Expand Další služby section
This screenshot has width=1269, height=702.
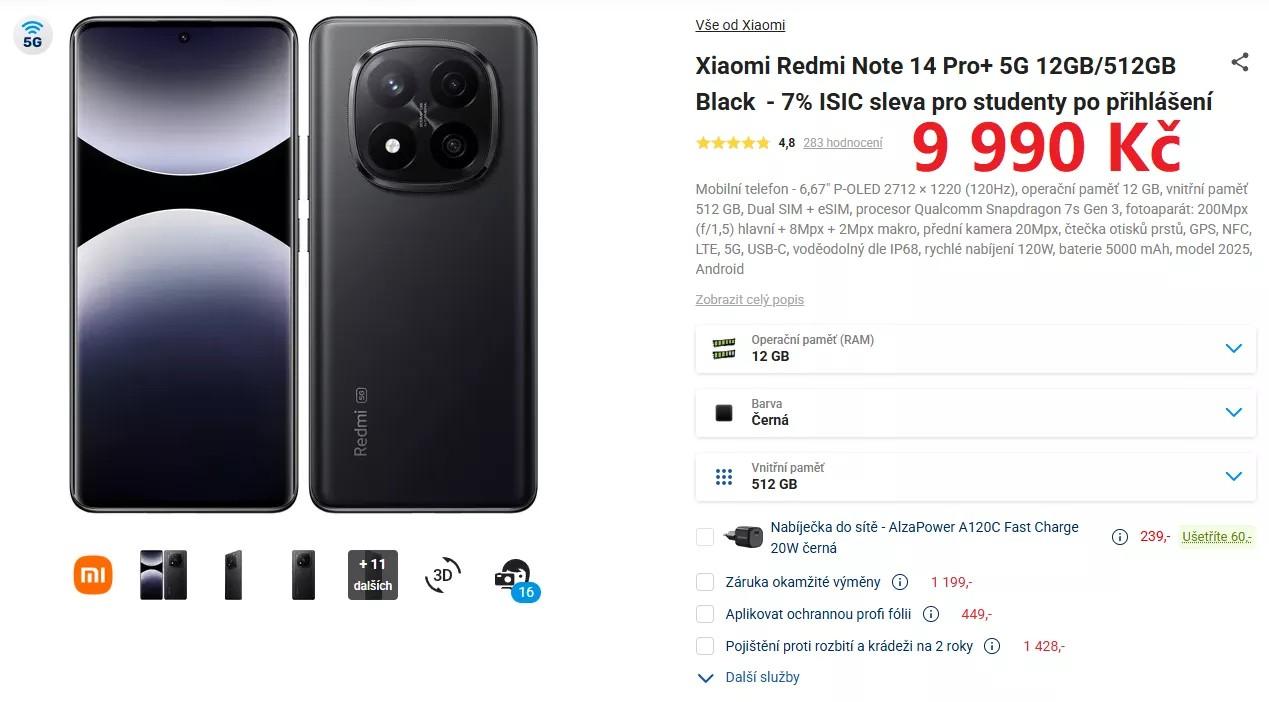(749, 677)
